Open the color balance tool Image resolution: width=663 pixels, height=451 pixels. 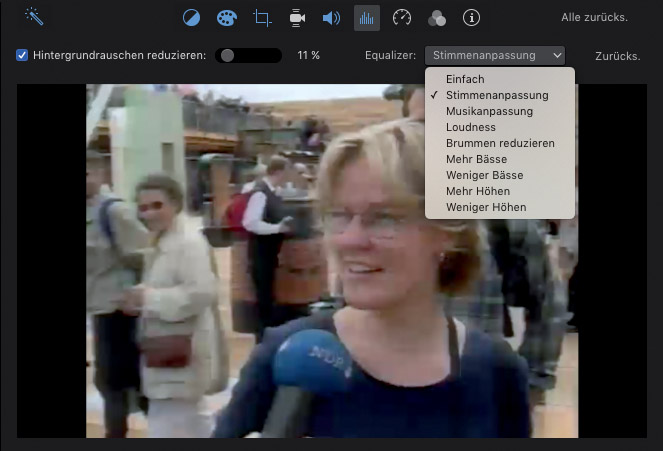[x=191, y=18]
